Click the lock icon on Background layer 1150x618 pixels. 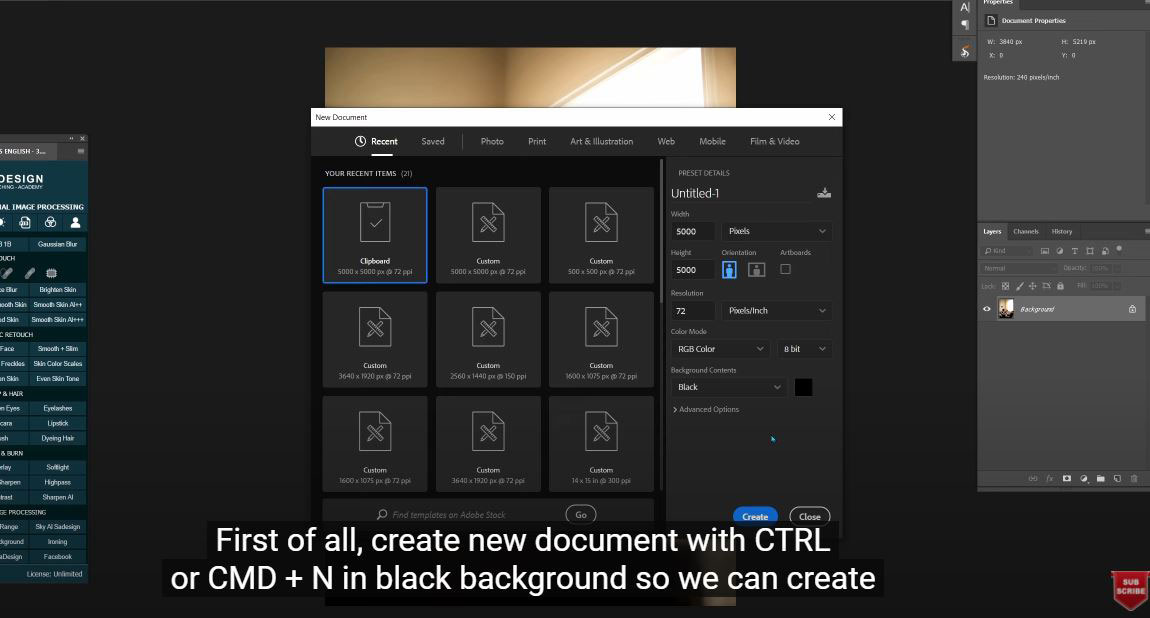coord(1132,309)
